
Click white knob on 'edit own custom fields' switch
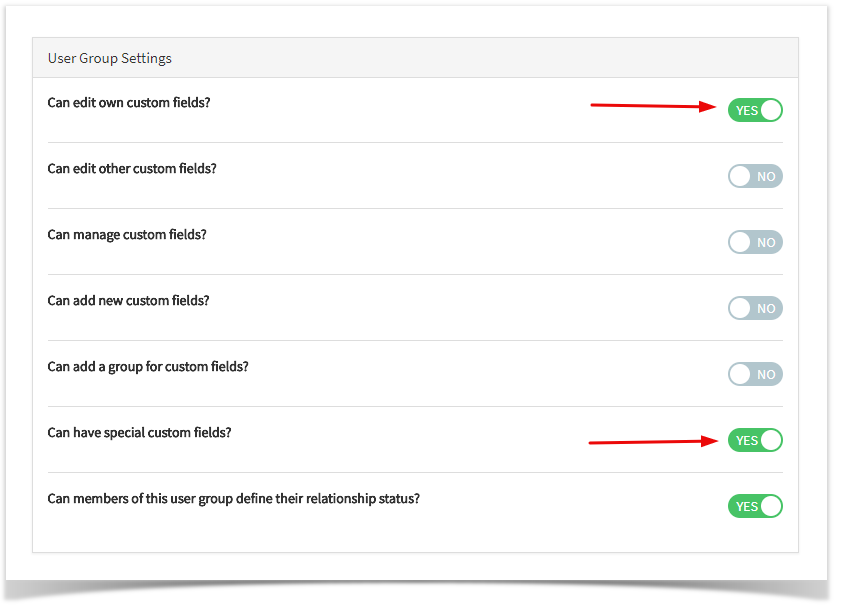[771, 110]
